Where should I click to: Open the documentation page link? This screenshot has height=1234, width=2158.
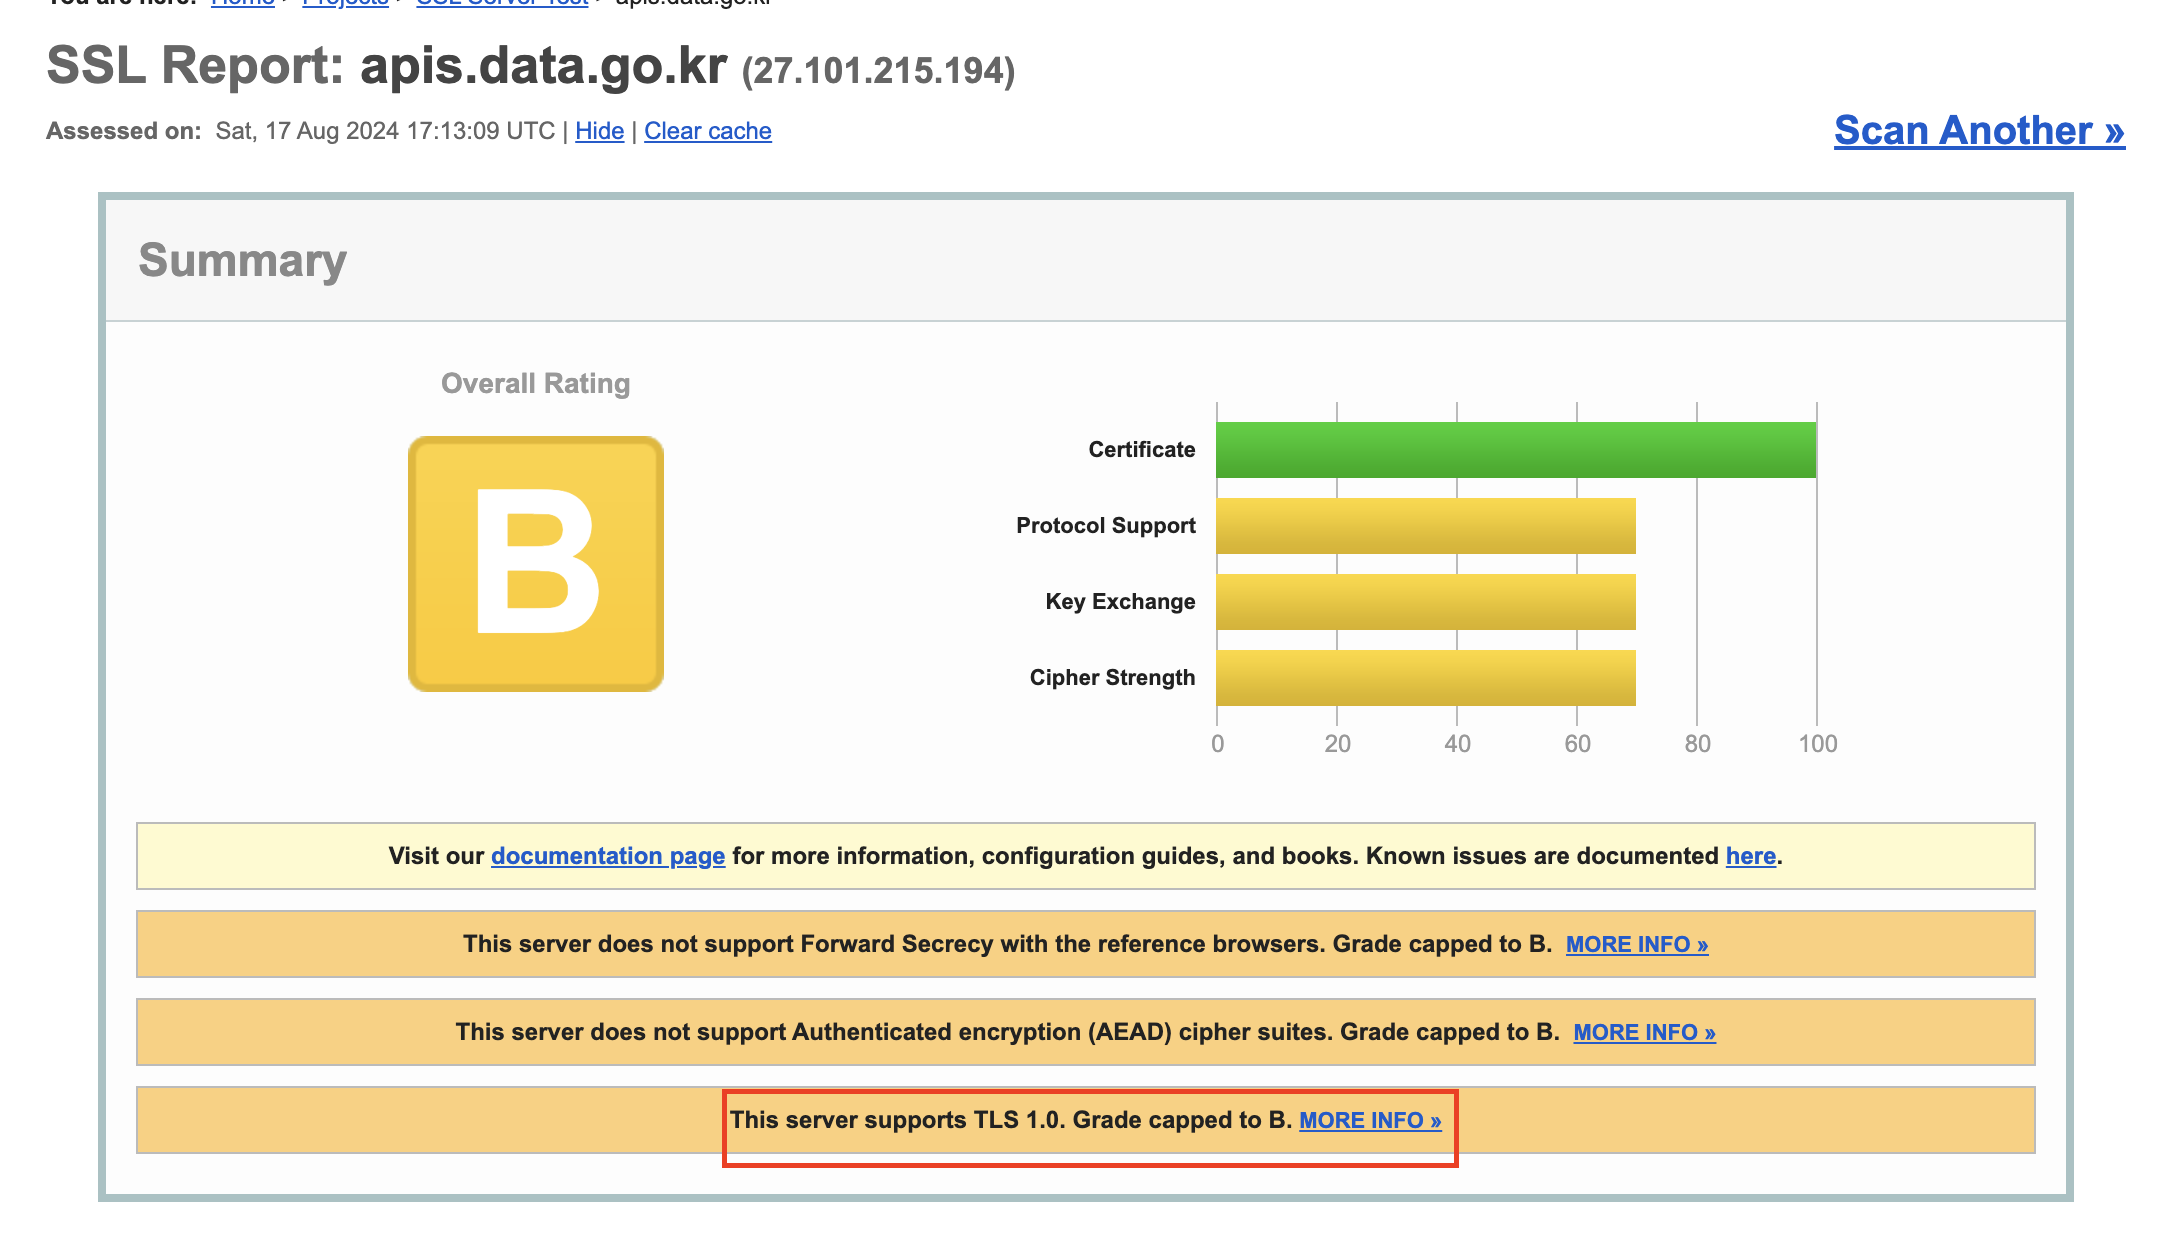point(607,856)
